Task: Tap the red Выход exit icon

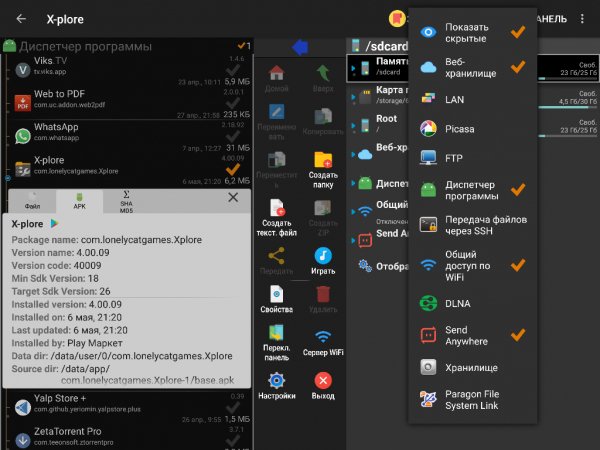Action: click(x=323, y=380)
